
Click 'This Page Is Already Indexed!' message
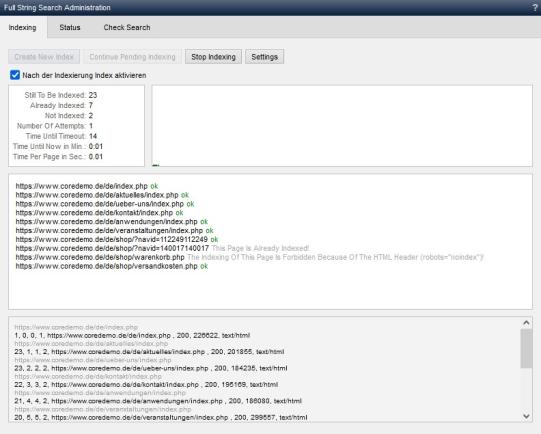coord(260,248)
